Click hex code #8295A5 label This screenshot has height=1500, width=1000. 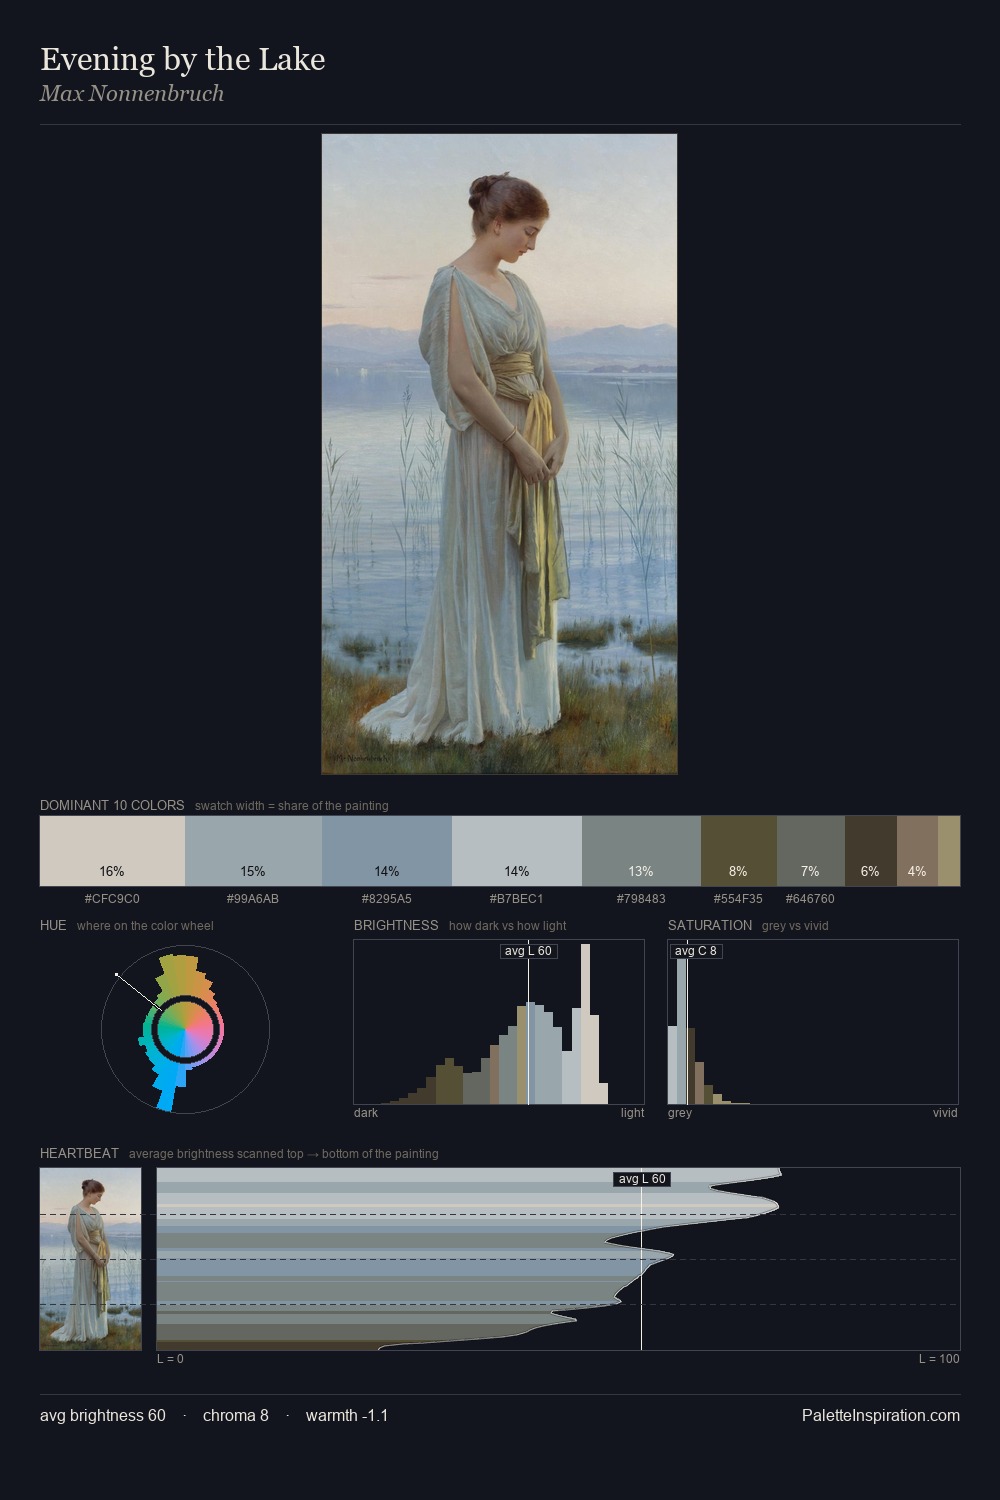point(387,899)
